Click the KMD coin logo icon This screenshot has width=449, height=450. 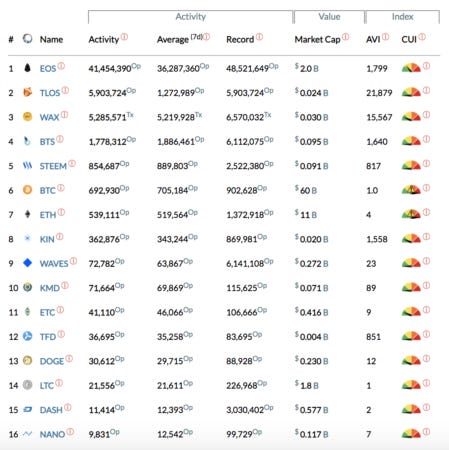[27, 287]
